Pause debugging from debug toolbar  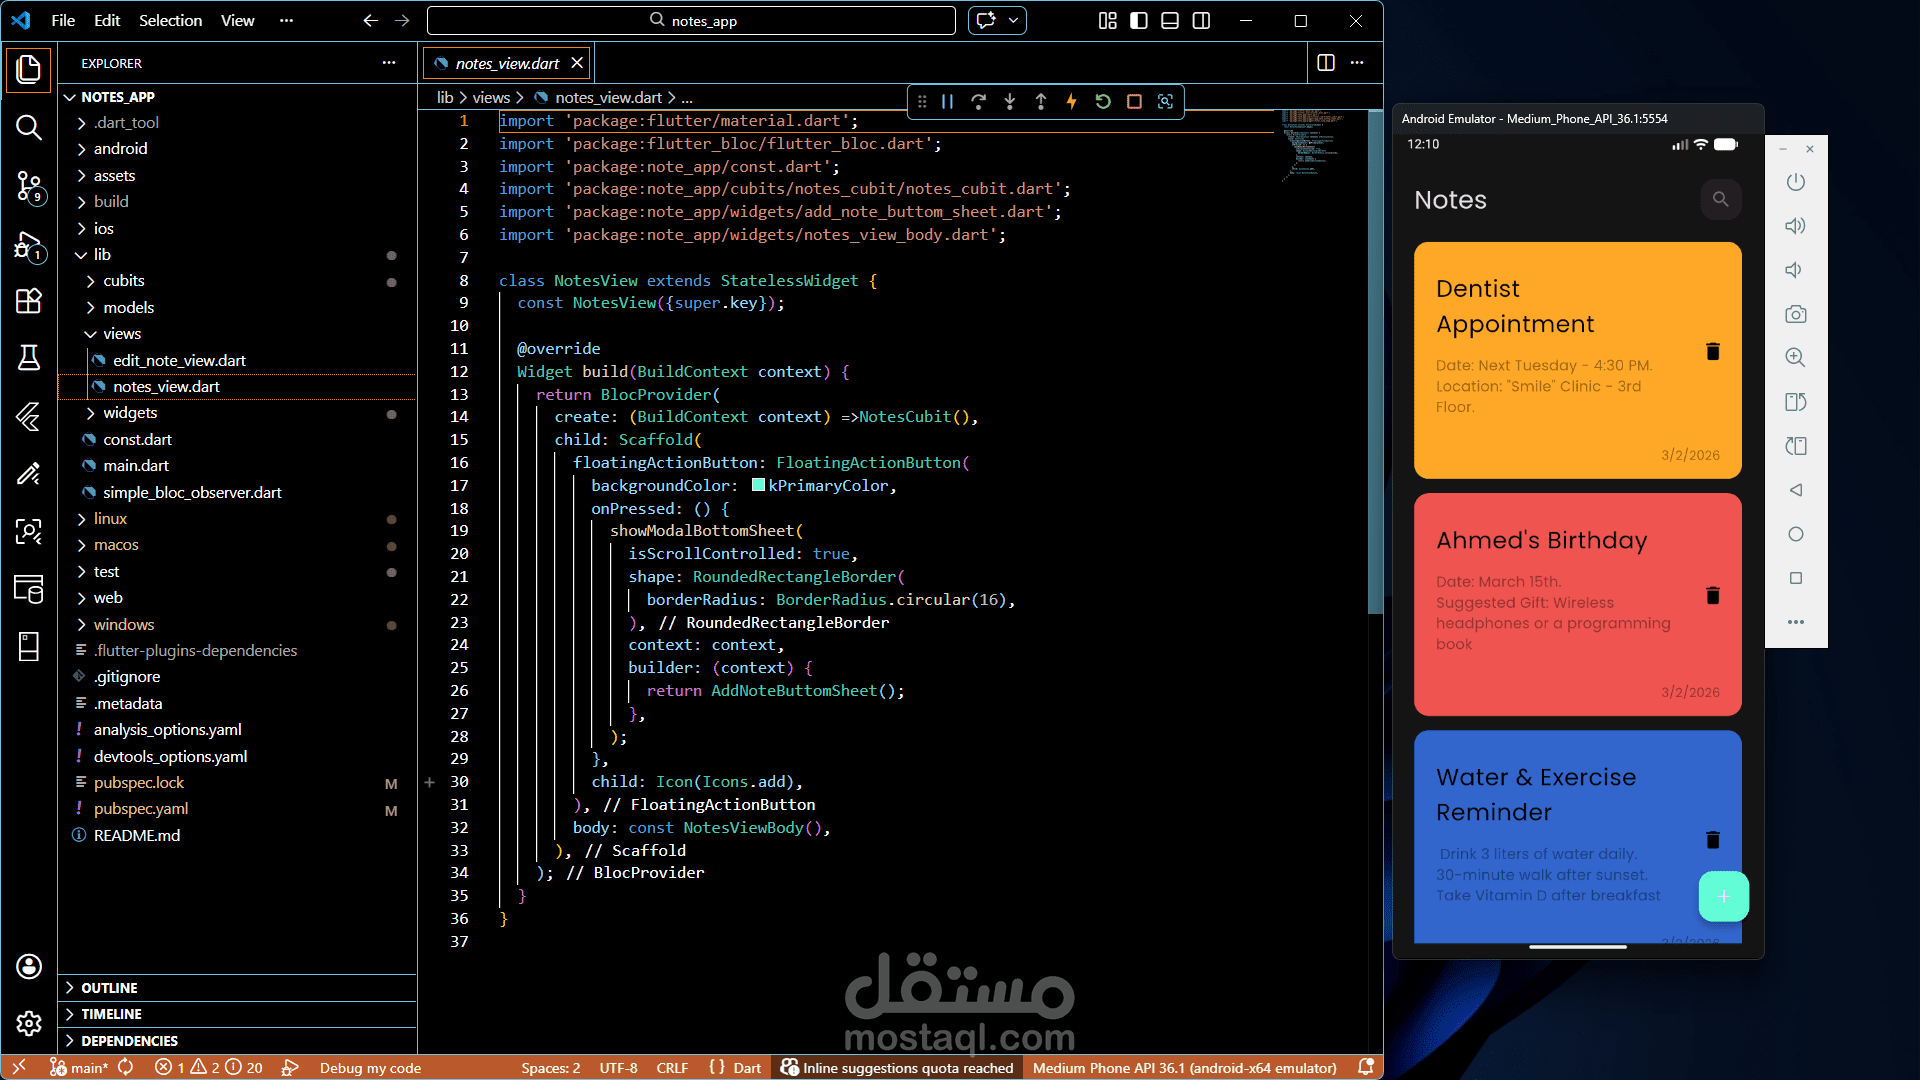[947, 101]
